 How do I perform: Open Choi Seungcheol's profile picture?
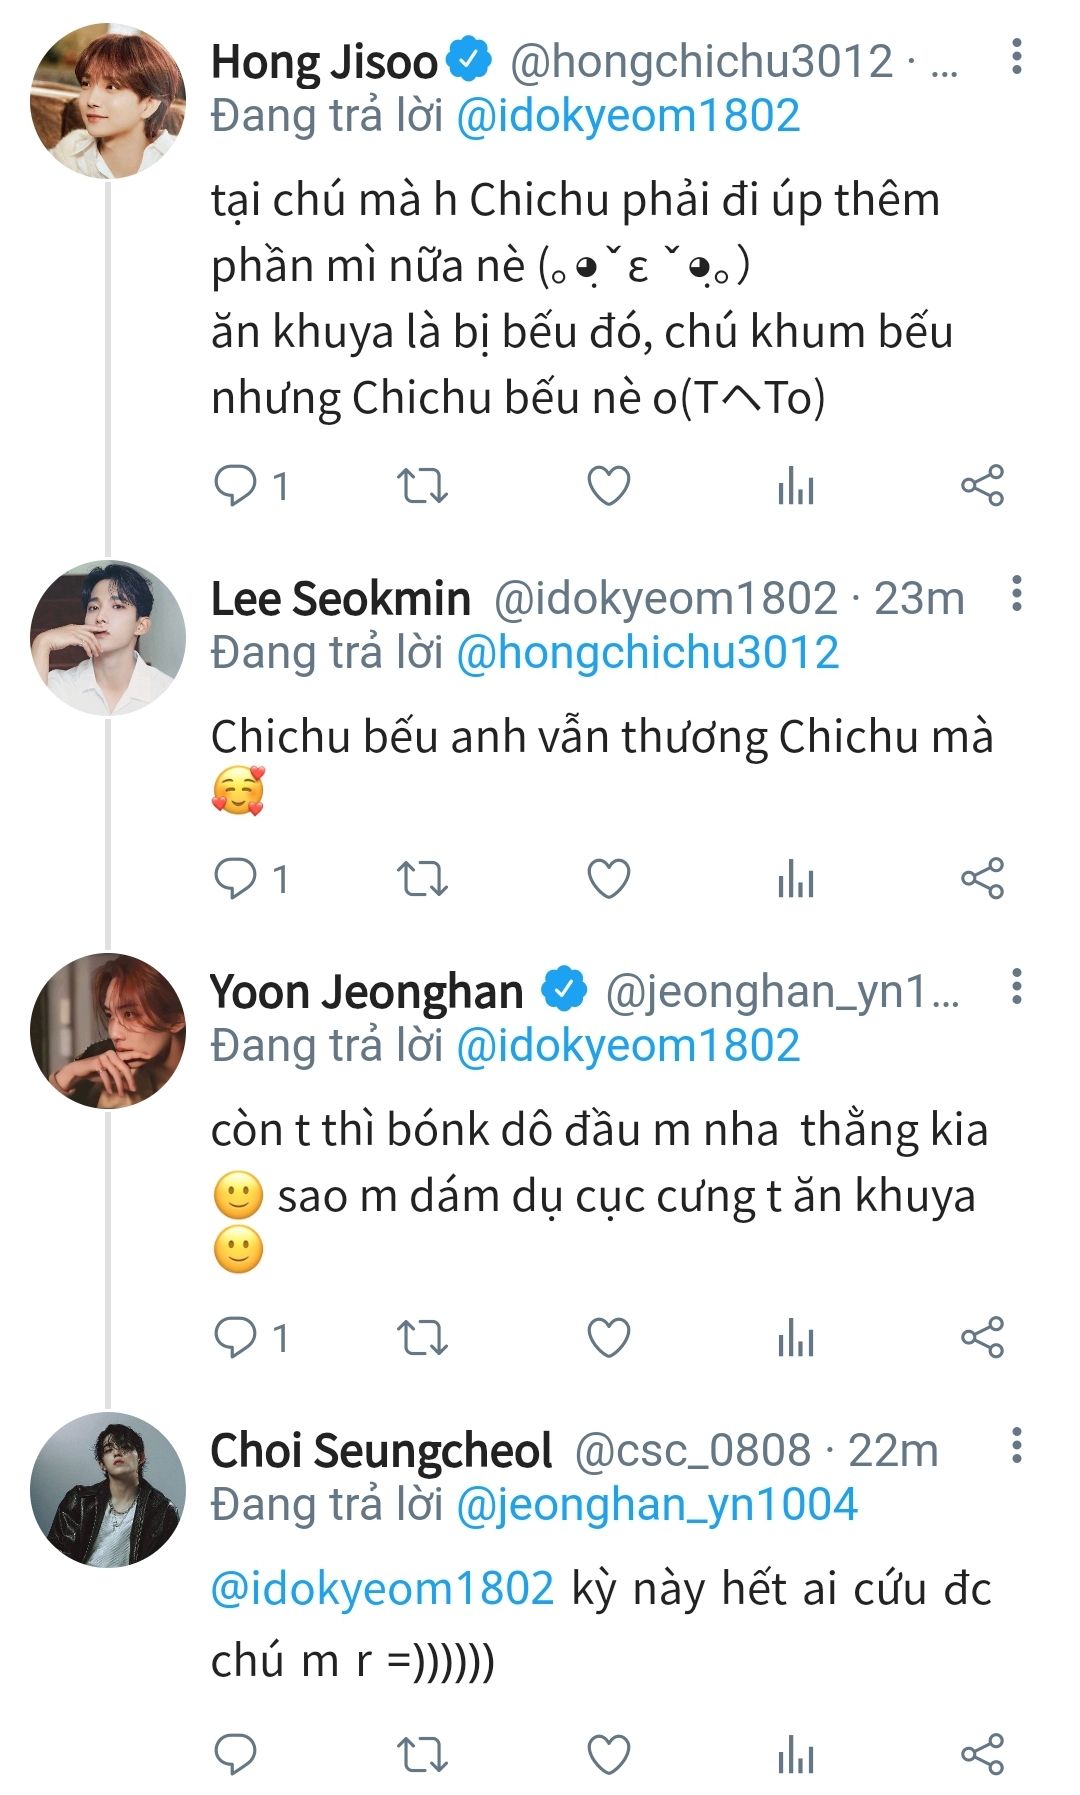click(108, 1489)
